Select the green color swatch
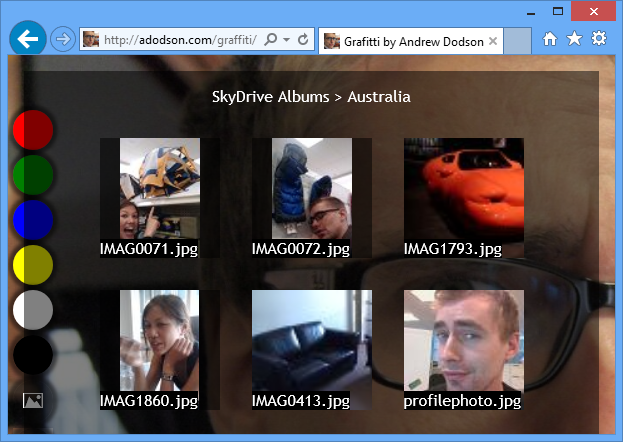 tap(33, 175)
